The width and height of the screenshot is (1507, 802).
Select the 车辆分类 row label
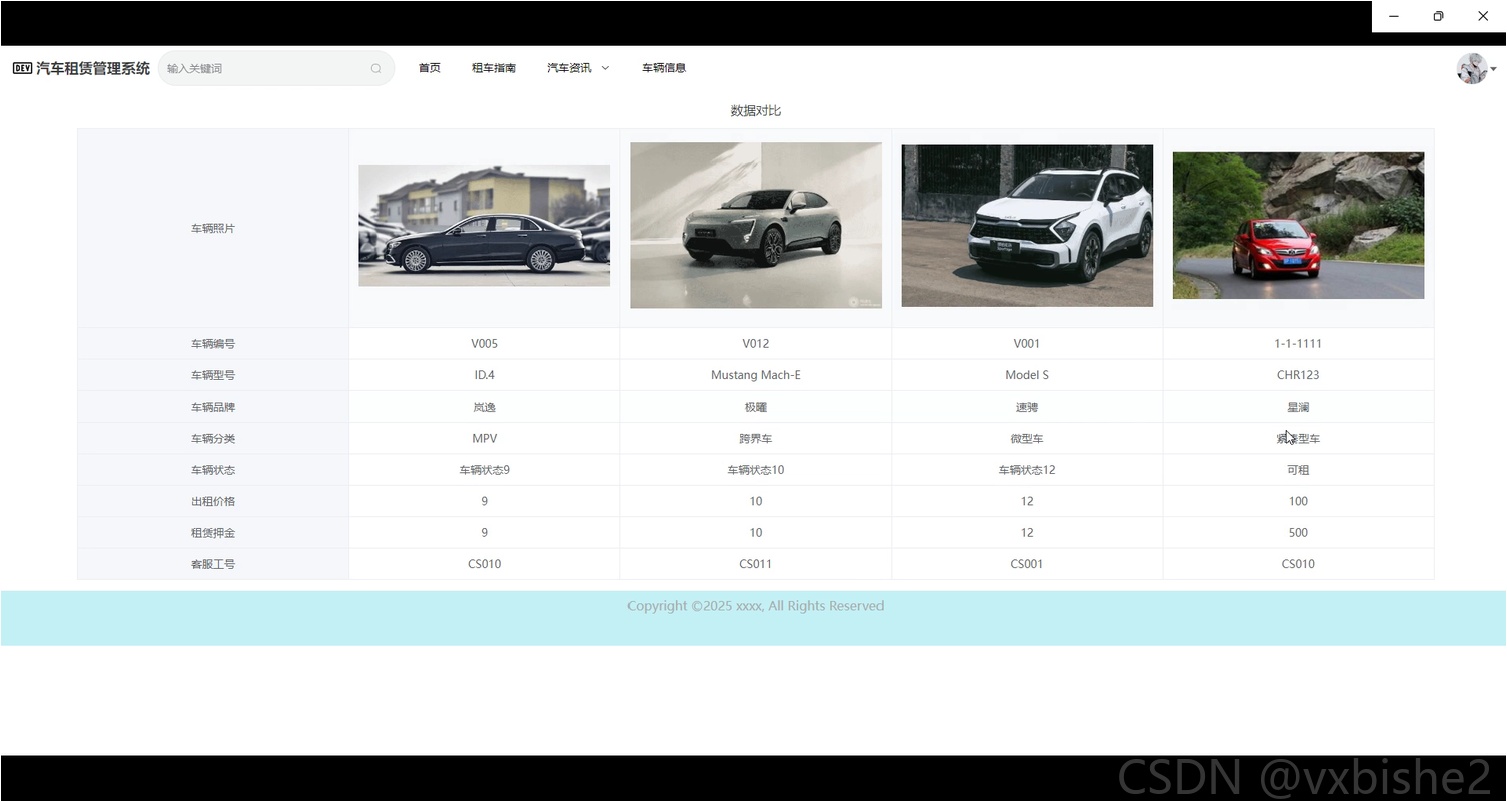pos(213,439)
